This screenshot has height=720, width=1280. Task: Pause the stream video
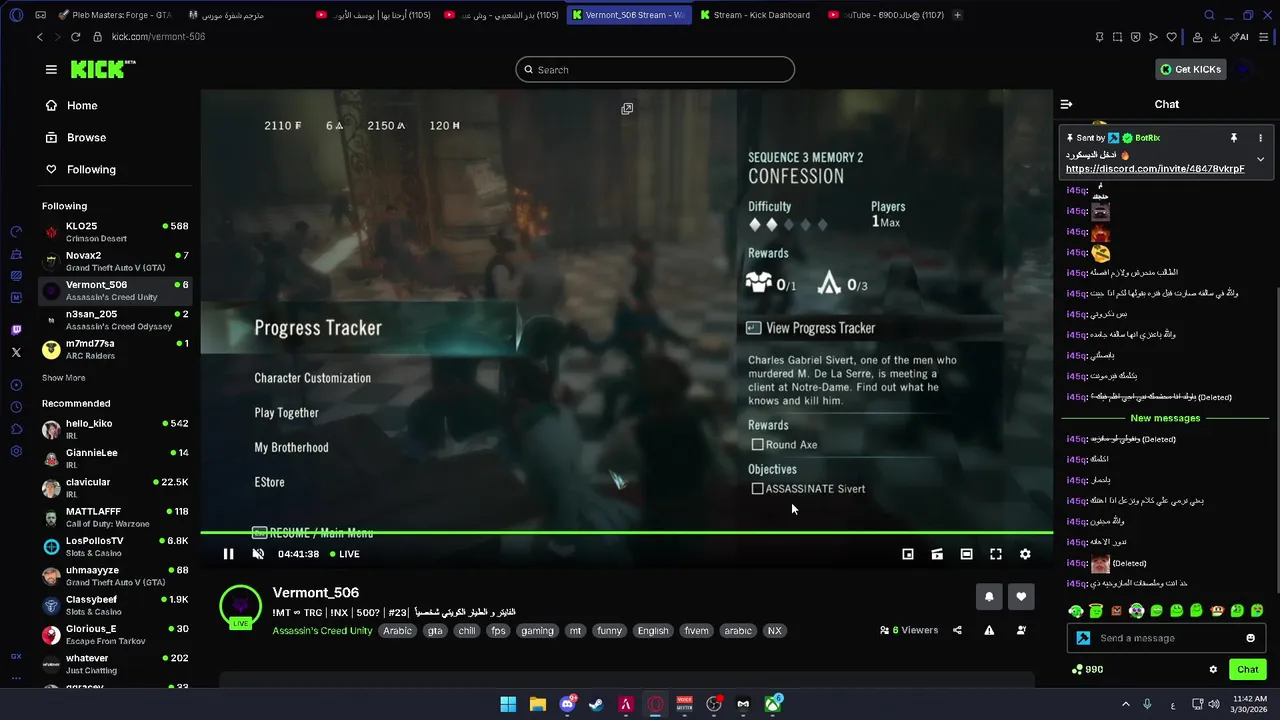point(228,554)
